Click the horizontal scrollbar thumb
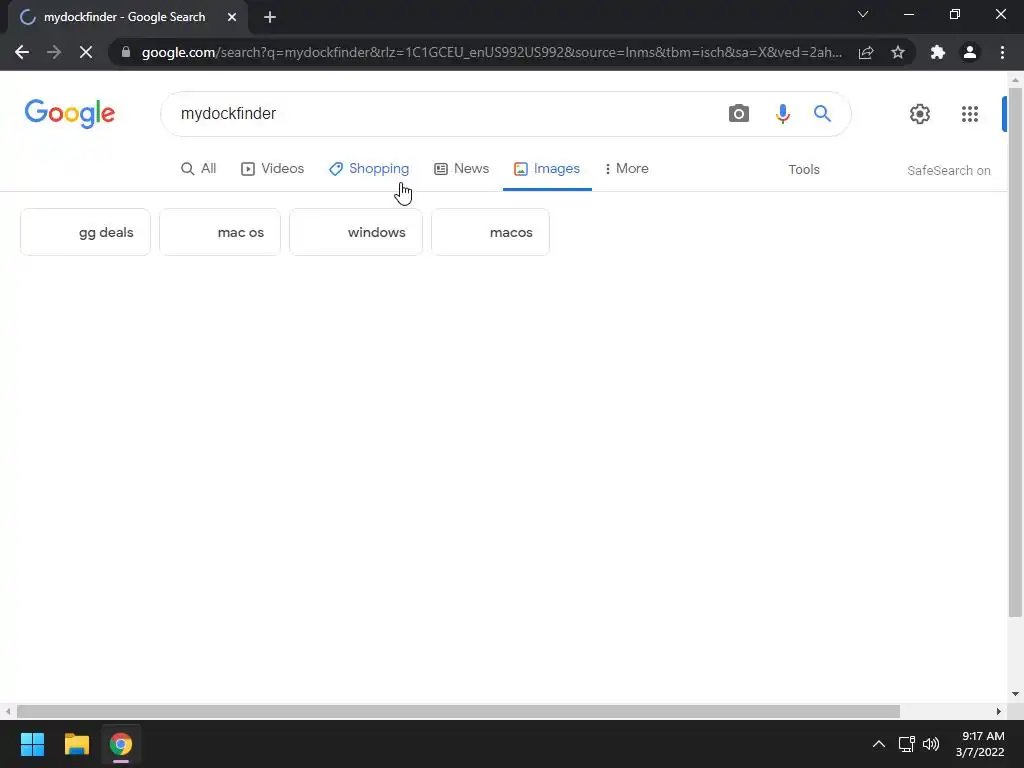1024x768 pixels. point(458,711)
